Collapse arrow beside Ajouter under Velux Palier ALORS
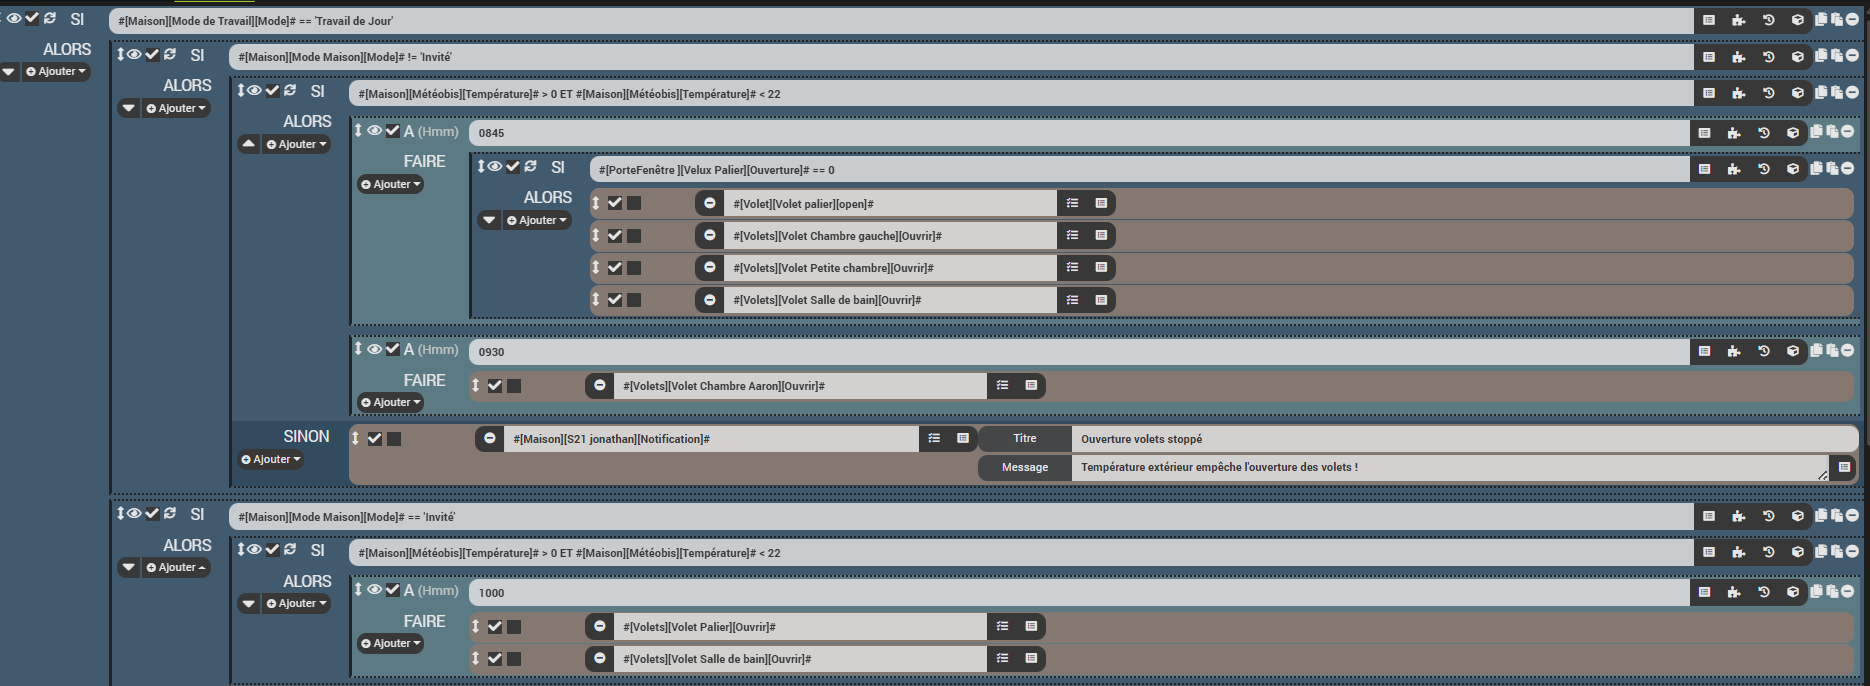The width and height of the screenshot is (1870, 686). [489, 220]
